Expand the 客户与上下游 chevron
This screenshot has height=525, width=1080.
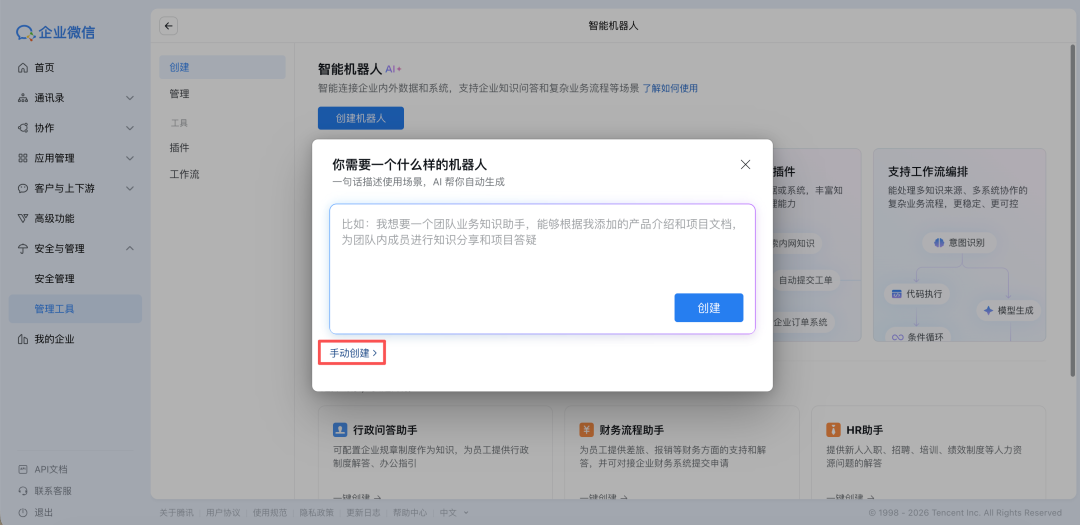129,188
